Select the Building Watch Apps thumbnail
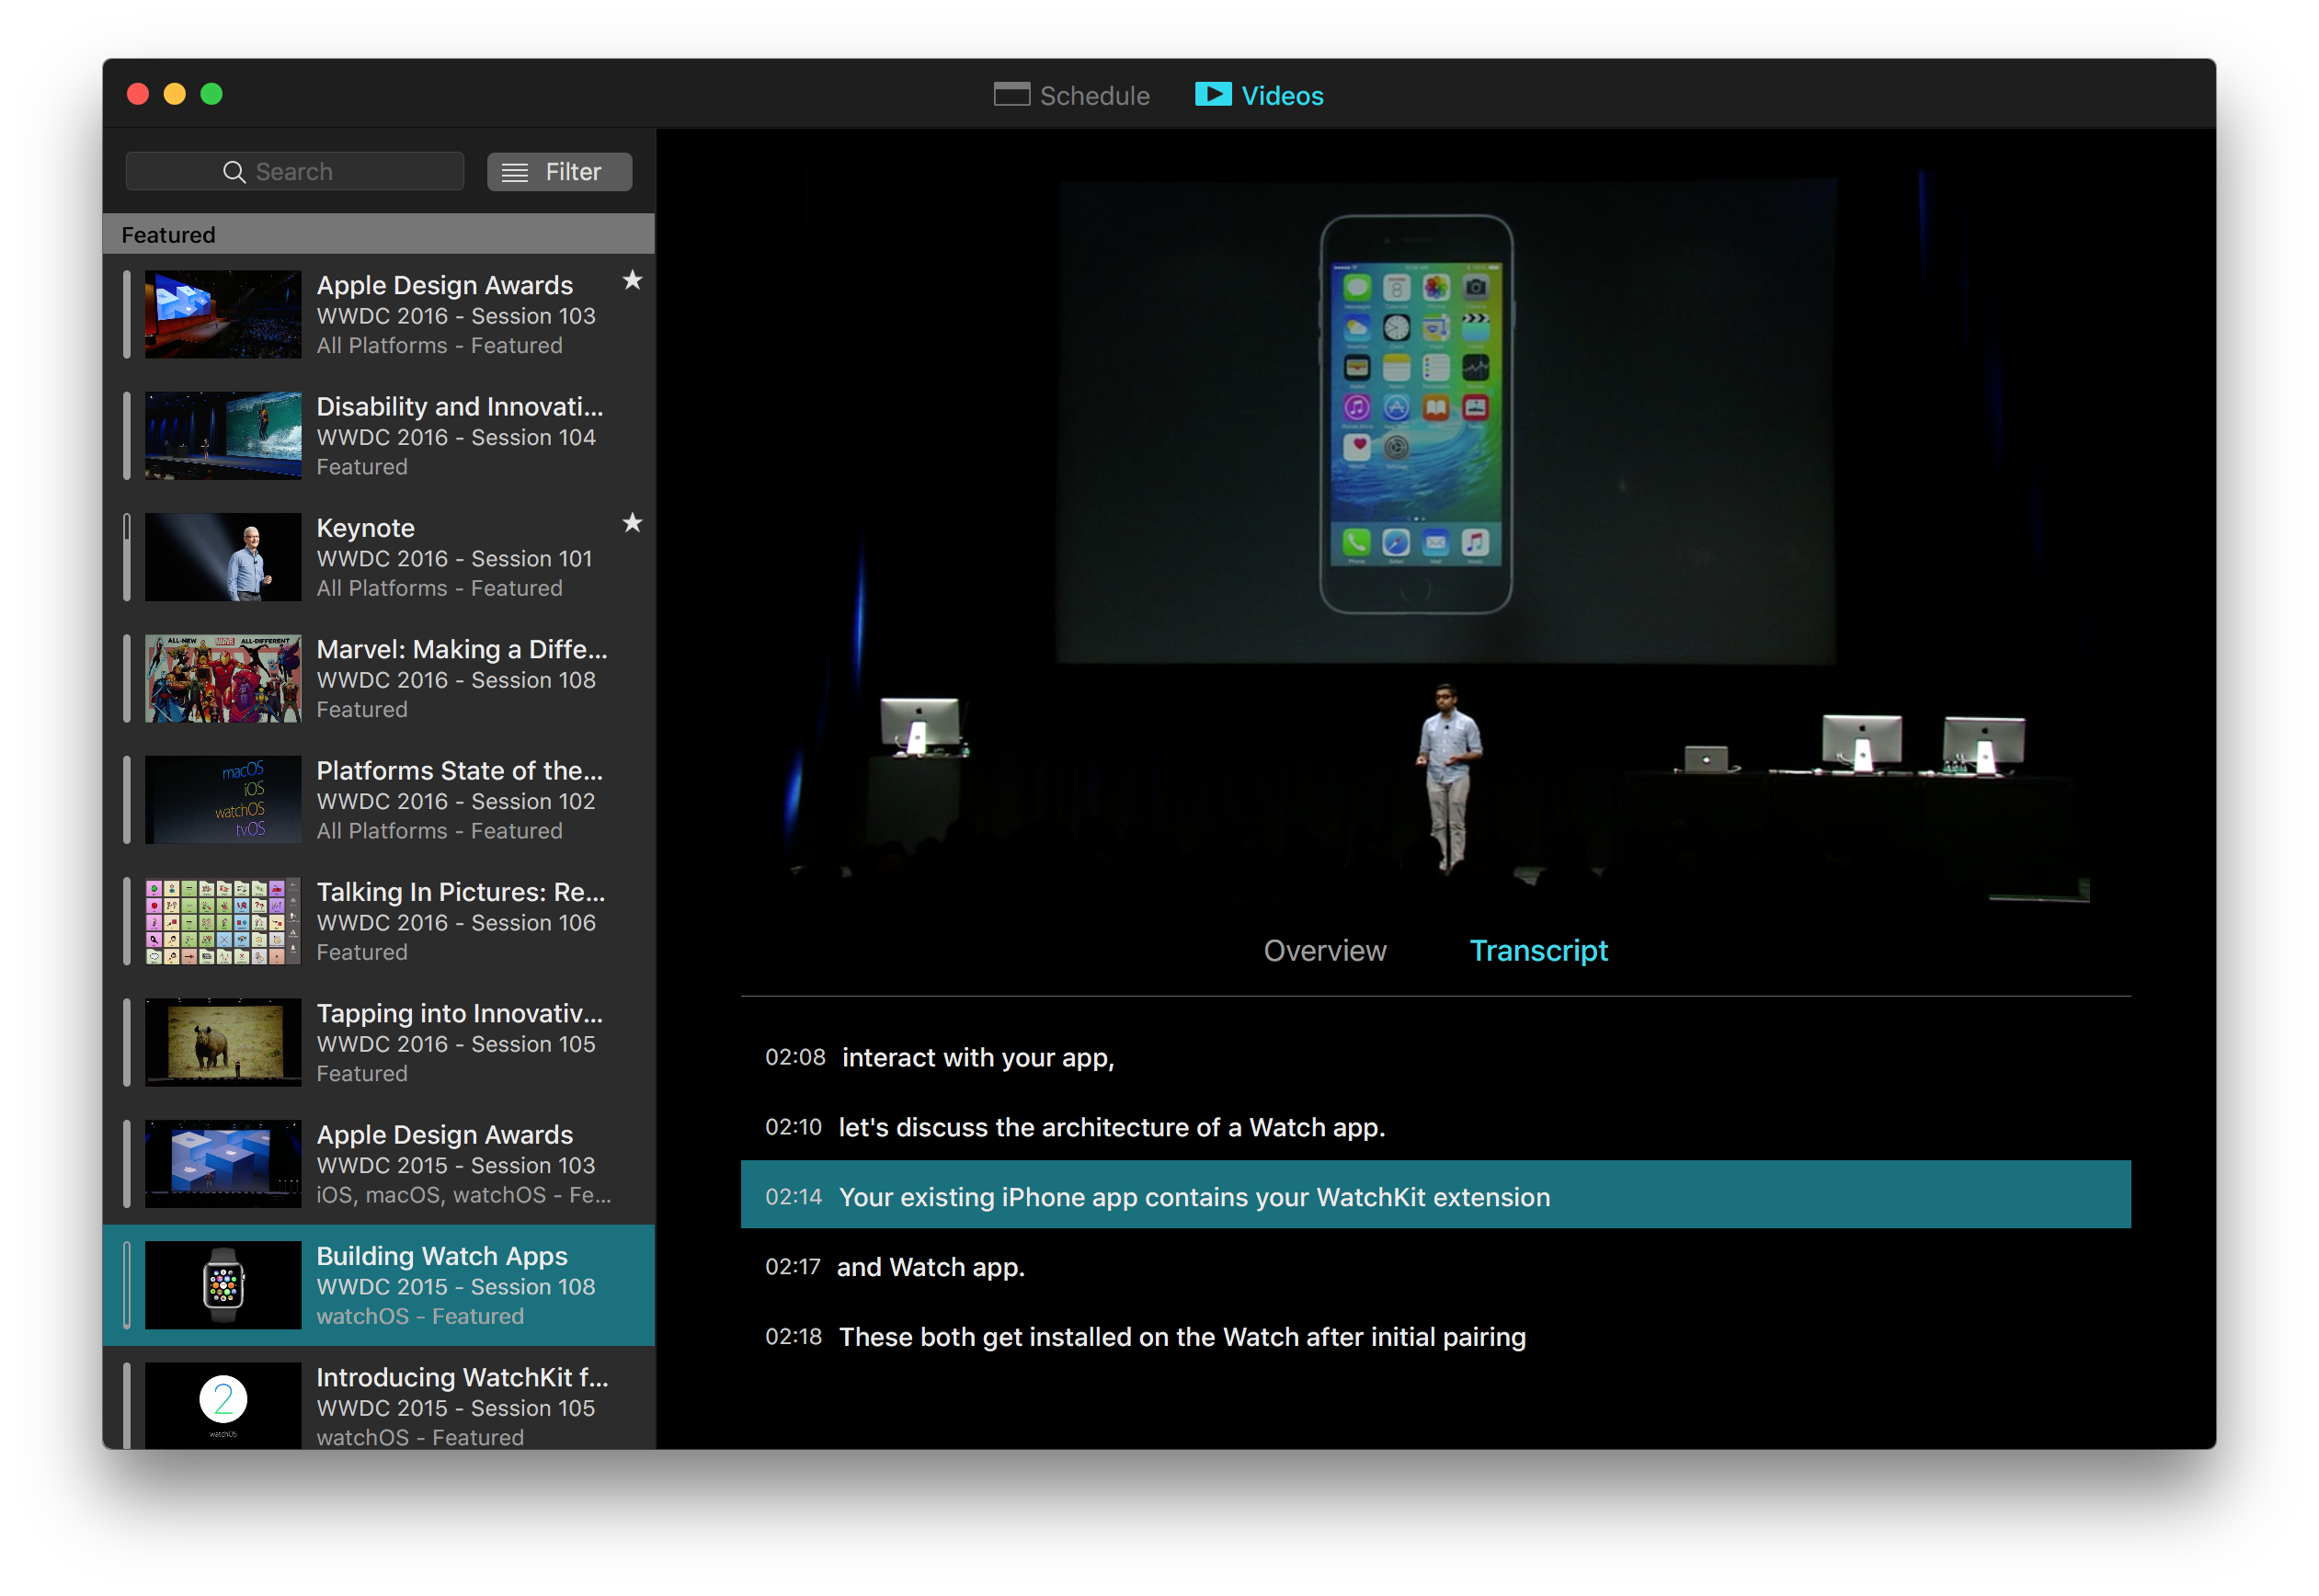 (x=223, y=1285)
